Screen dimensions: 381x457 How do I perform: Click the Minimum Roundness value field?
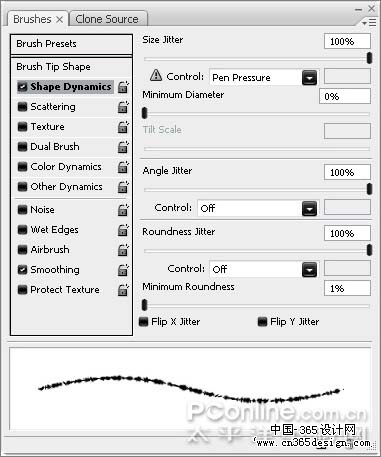tap(347, 288)
